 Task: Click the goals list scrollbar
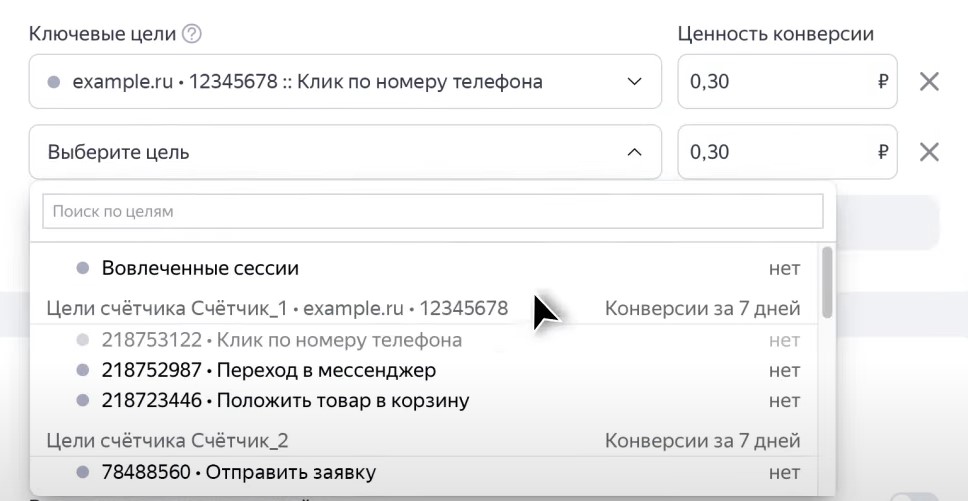pos(826,280)
